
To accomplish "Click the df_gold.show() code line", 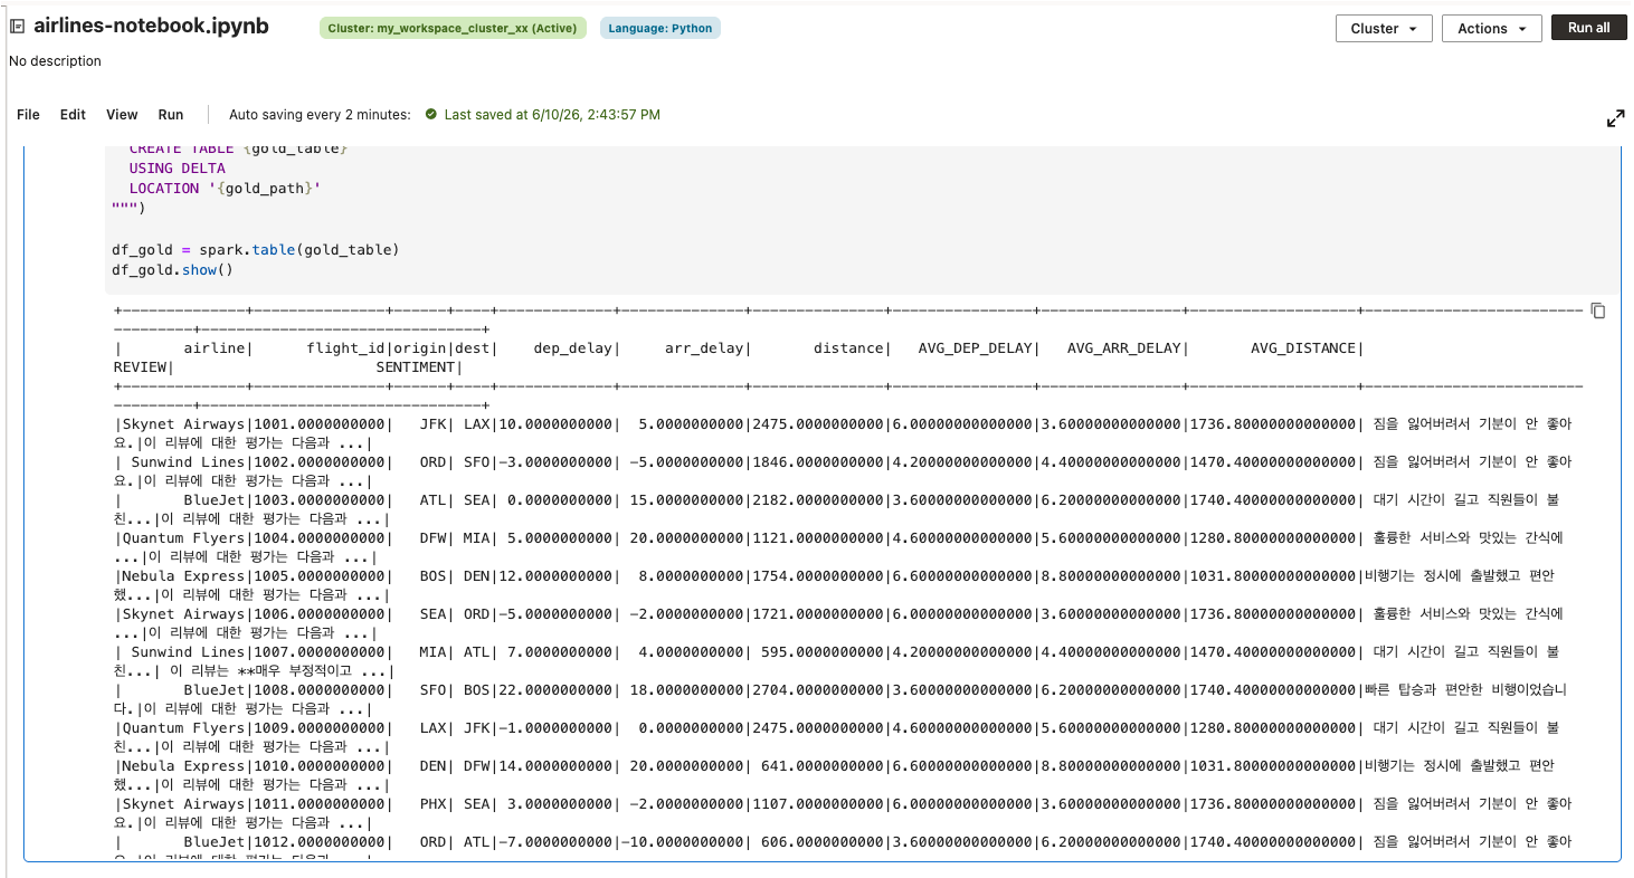I will tap(173, 270).
